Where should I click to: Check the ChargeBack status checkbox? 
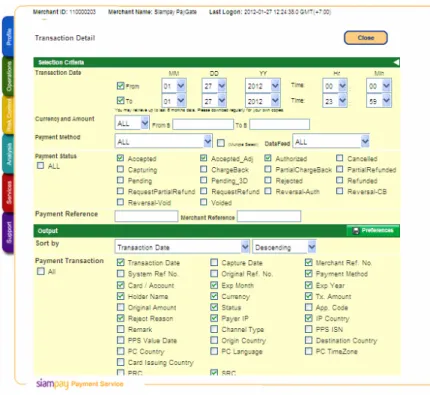[203, 169]
